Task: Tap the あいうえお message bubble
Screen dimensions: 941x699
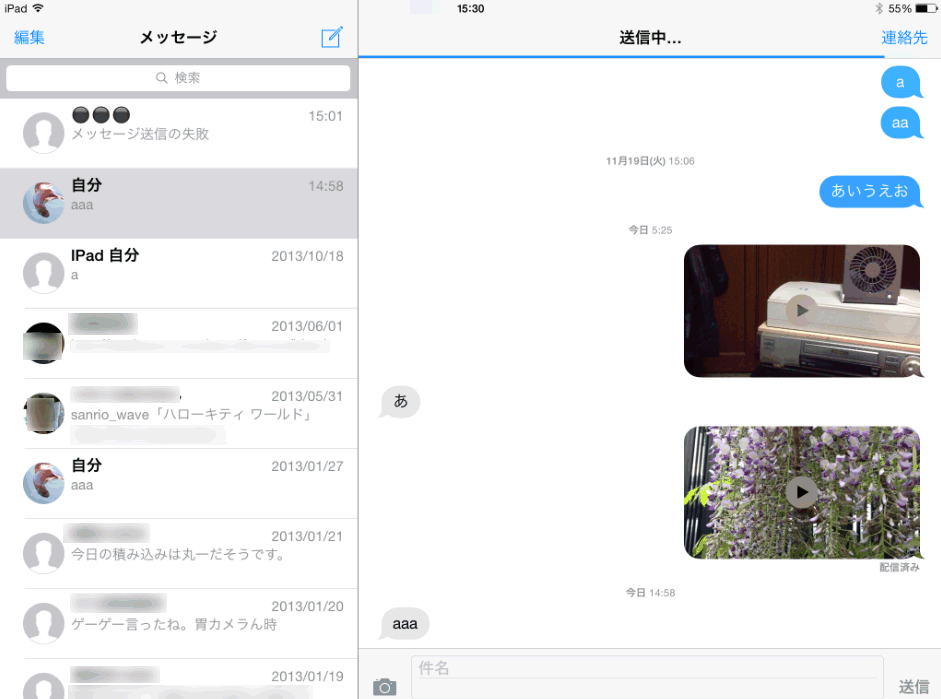Action: point(869,191)
